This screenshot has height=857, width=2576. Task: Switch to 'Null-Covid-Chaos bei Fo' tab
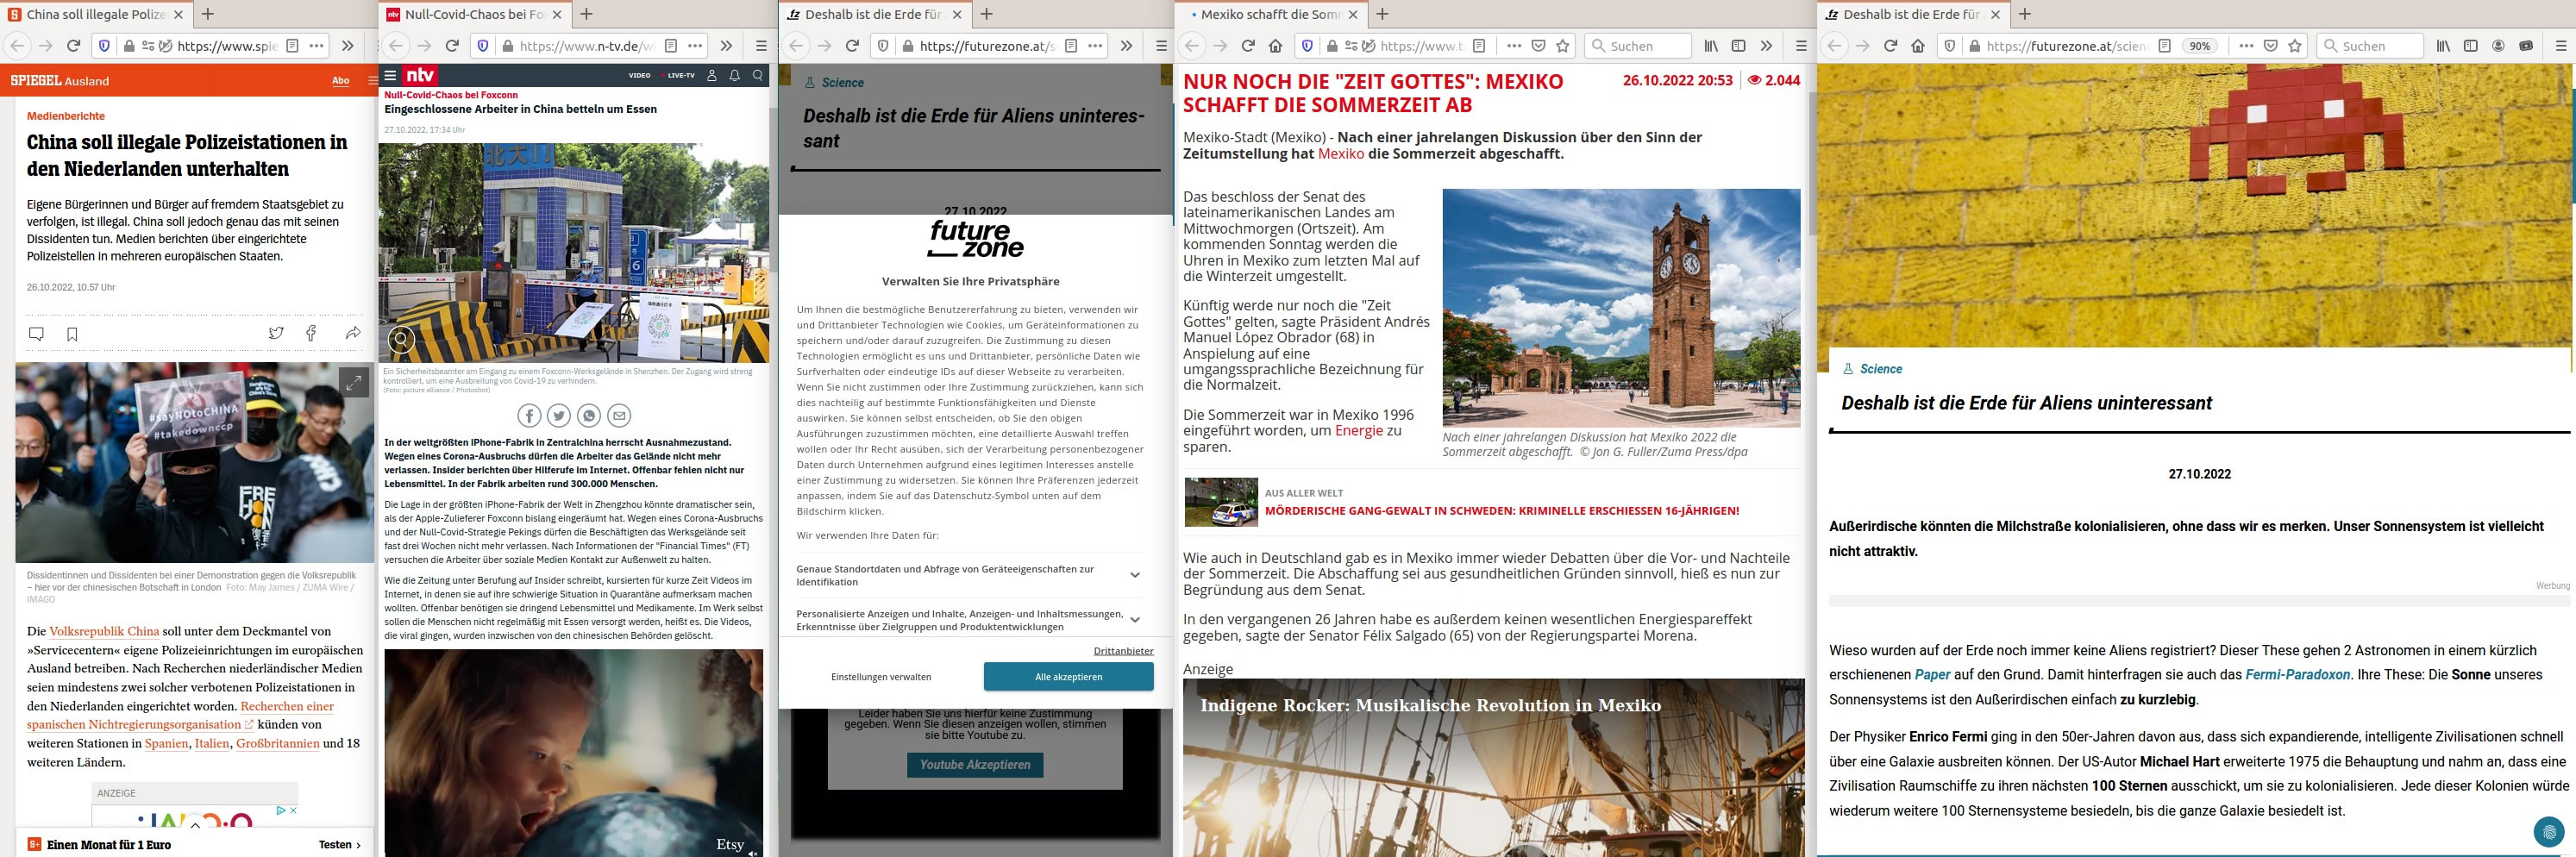[x=474, y=14]
